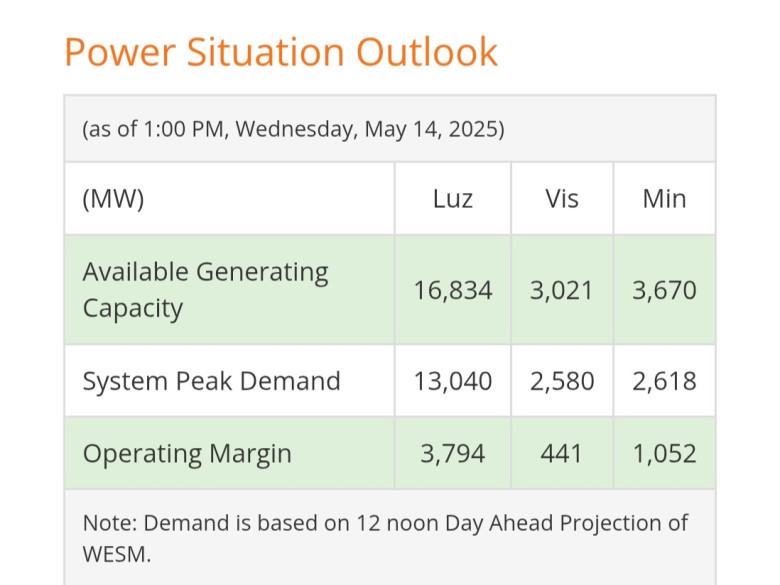Select the Luz column header
This screenshot has width=780, height=585.
453,198
